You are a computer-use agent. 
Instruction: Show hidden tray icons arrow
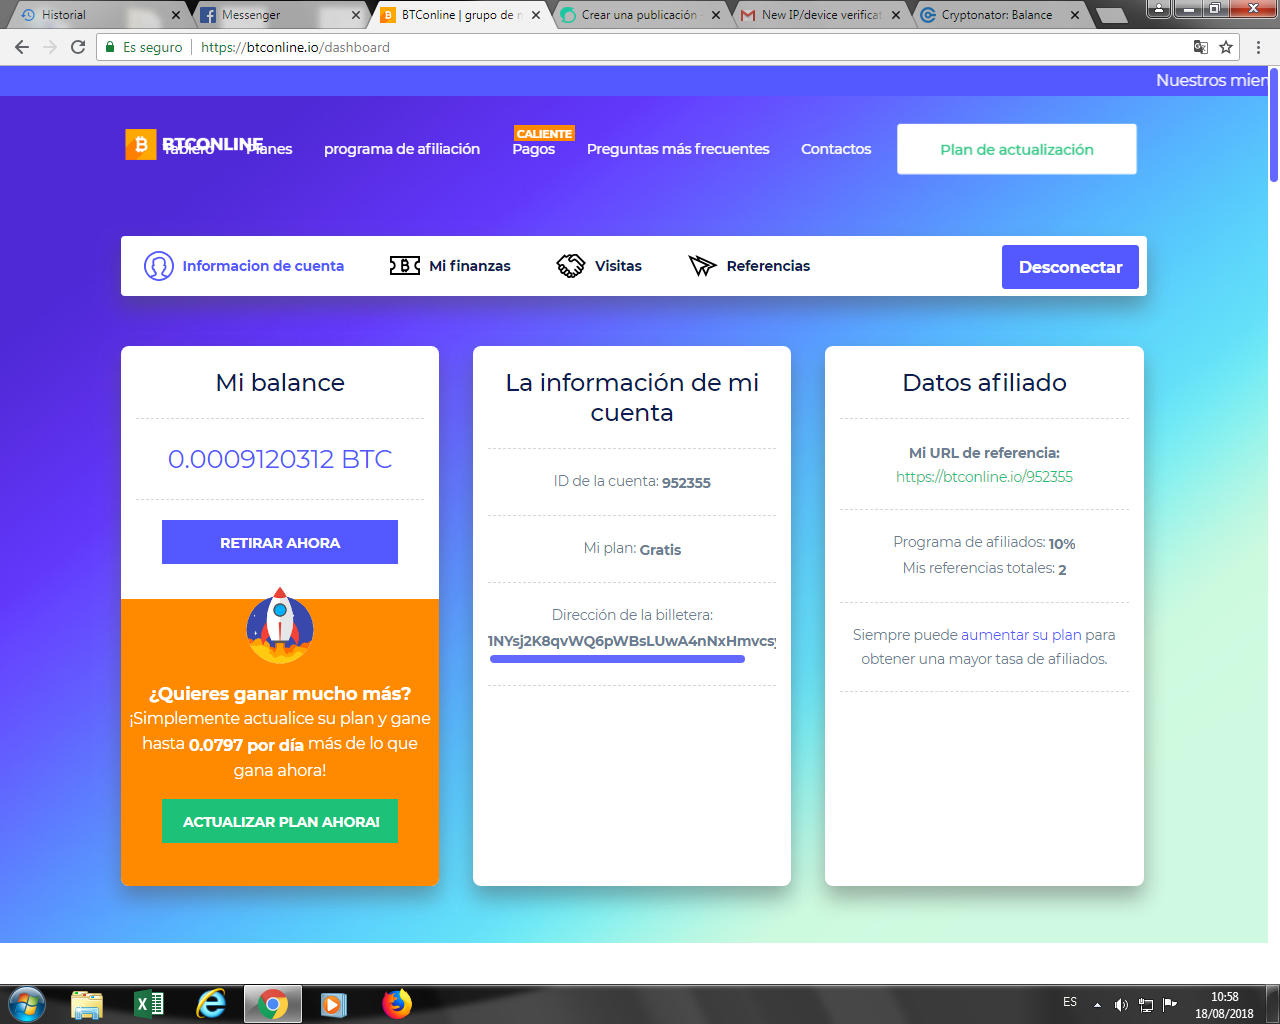[1097, 1004]
